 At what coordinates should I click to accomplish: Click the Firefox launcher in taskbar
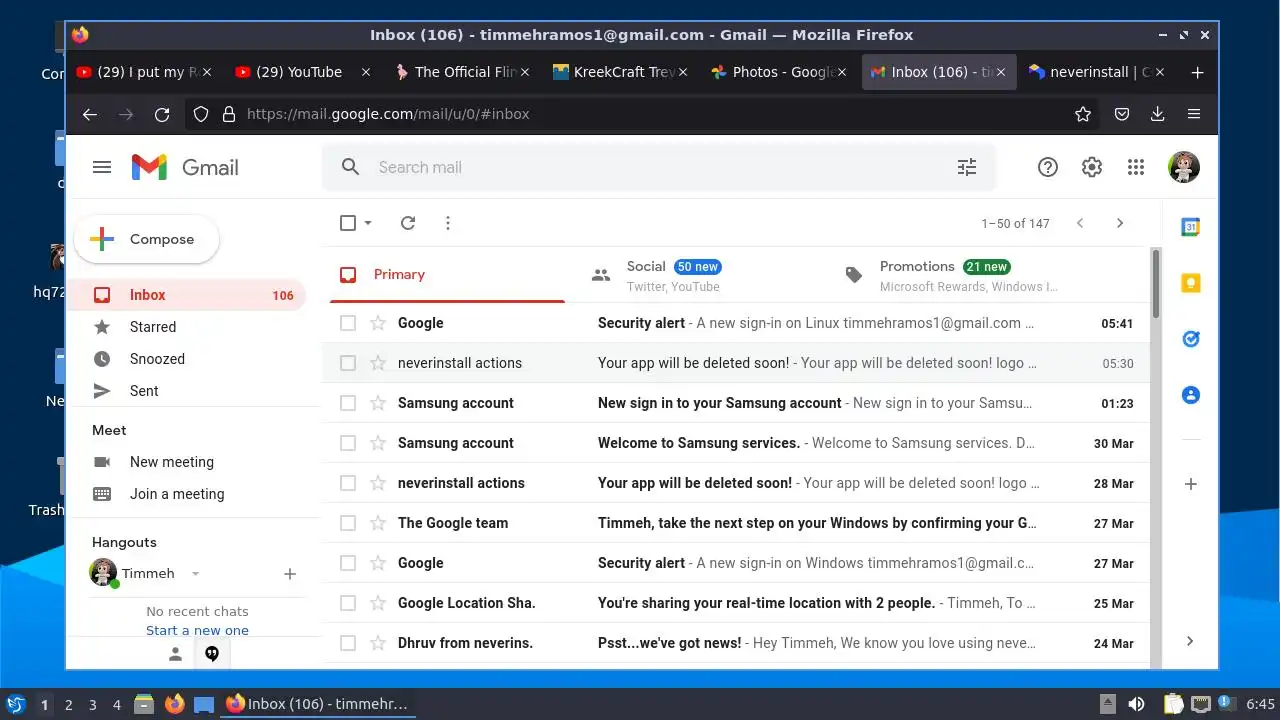pos(174,704)
